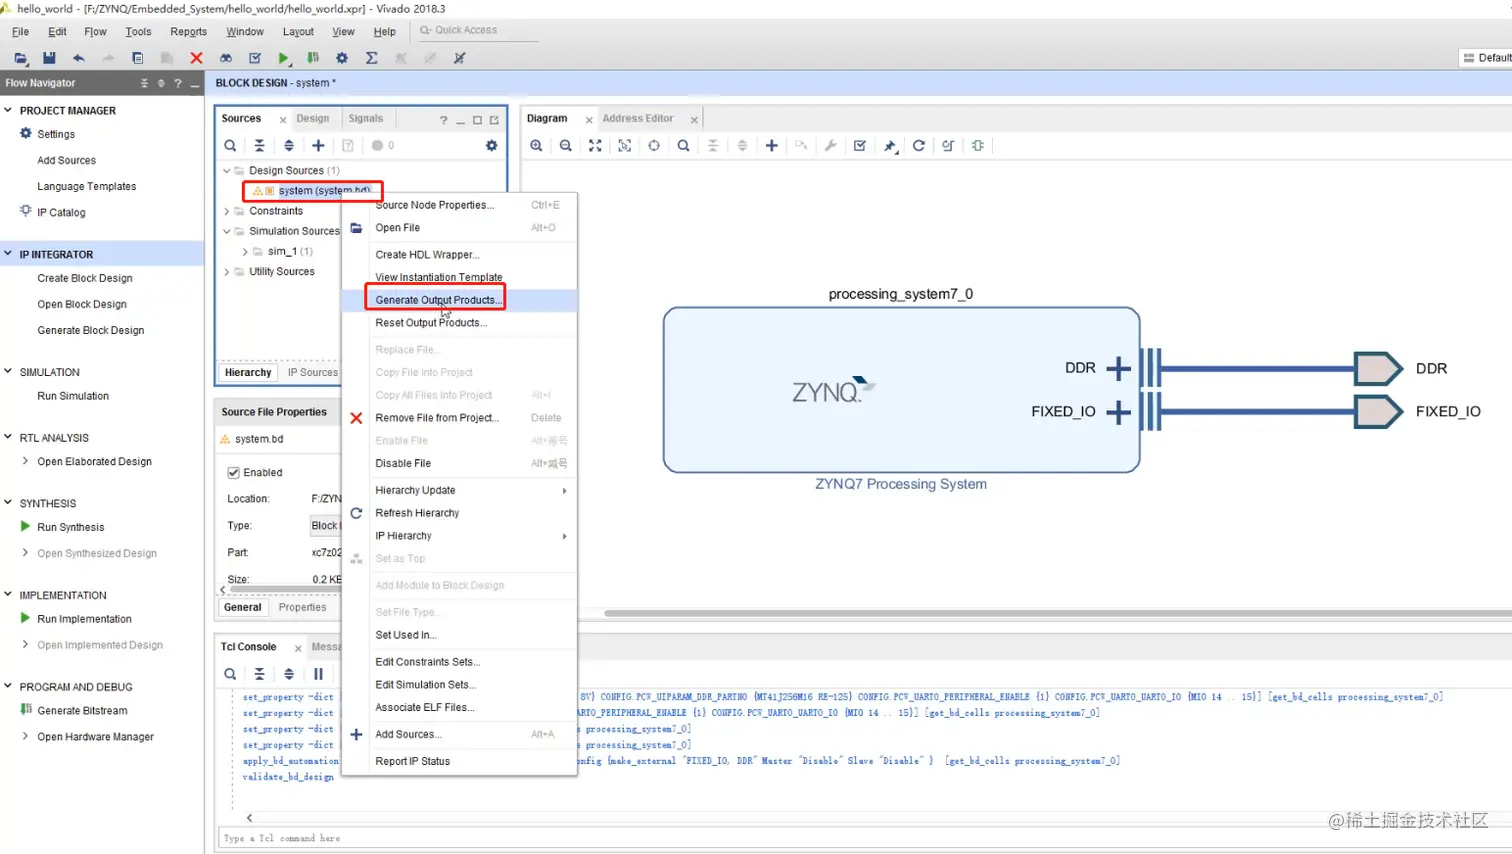Switch to the Address Editor tab
This screenshot has height=854, width=1512.
tap(638, 118)
